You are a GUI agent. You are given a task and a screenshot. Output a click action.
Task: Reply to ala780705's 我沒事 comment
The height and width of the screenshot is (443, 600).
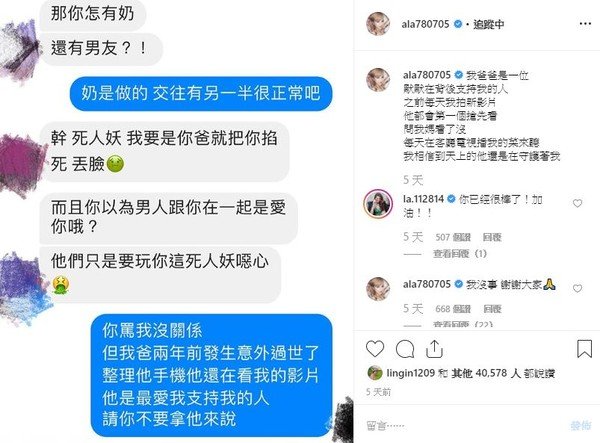(x=492, y=309)
